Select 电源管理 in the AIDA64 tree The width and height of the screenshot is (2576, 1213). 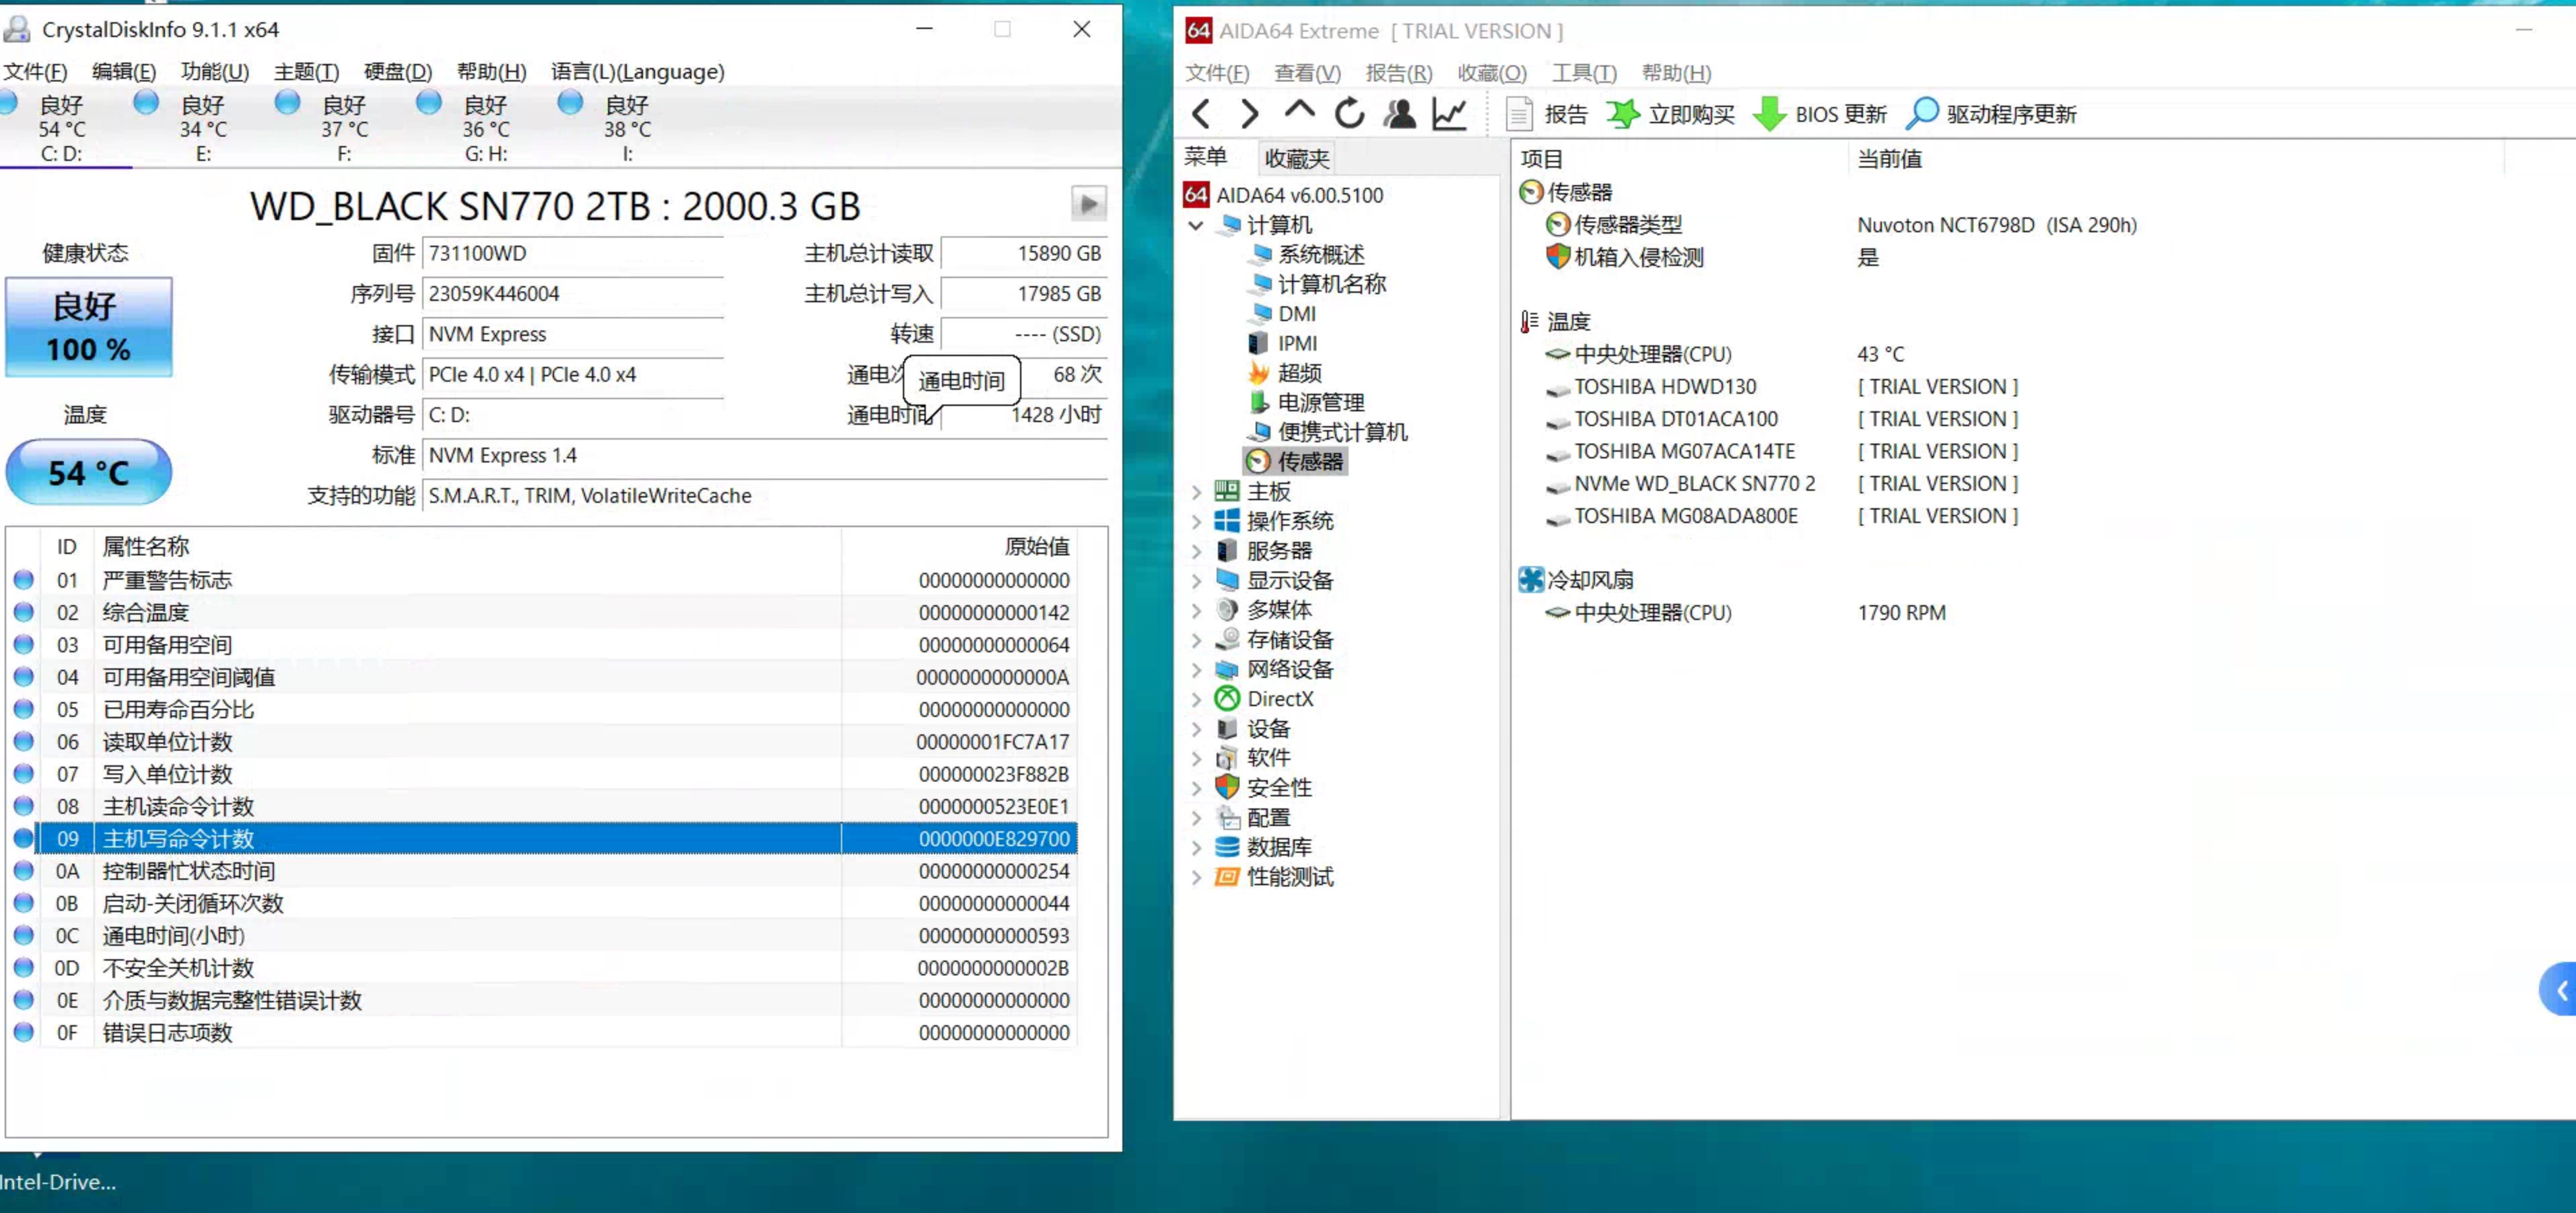point(1307,403)
